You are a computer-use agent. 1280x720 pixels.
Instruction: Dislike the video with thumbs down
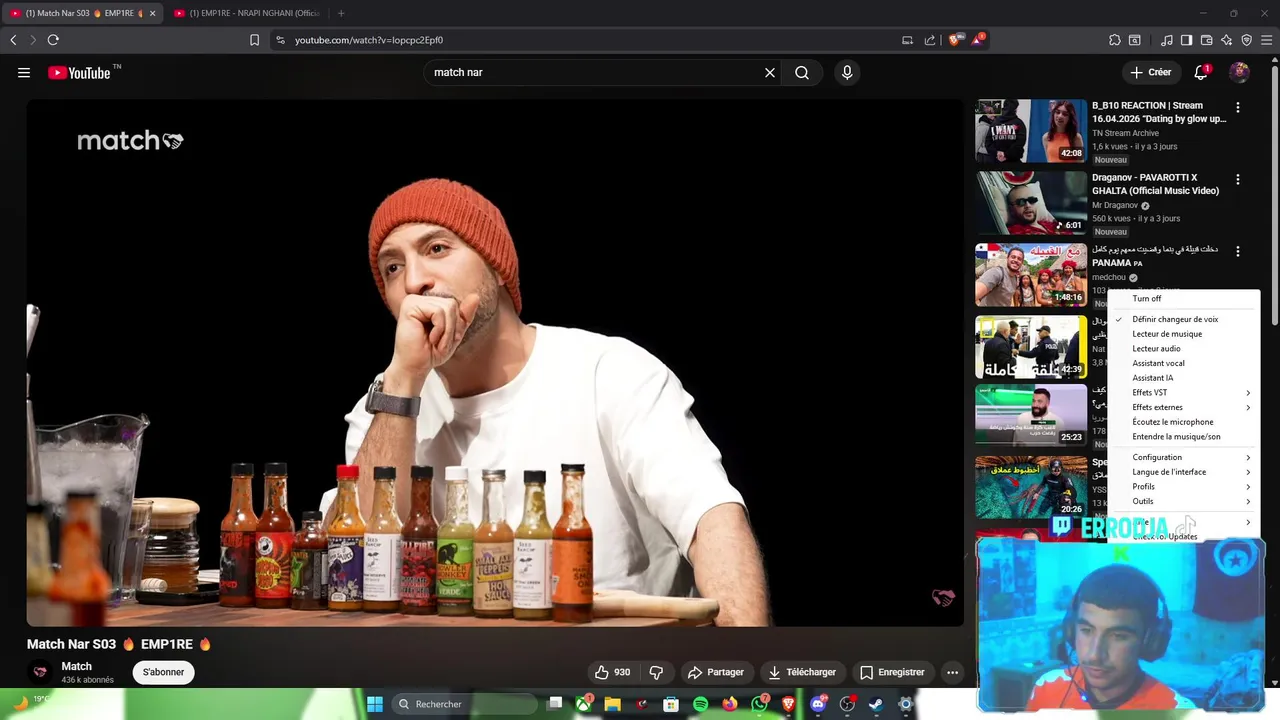click(657, 672)
